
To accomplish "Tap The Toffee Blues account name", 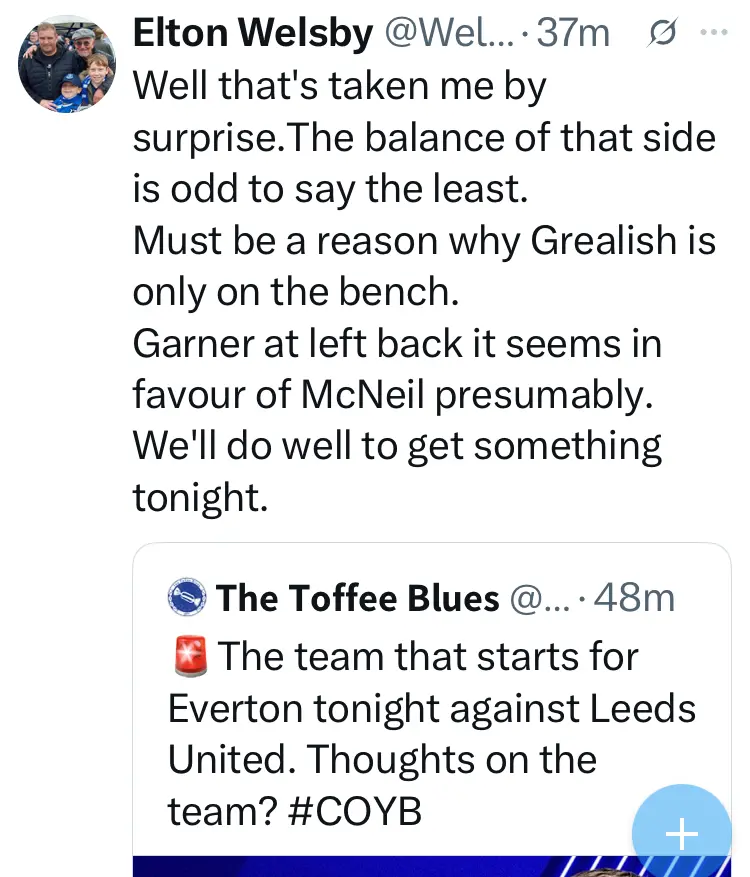I will [357, 598].
